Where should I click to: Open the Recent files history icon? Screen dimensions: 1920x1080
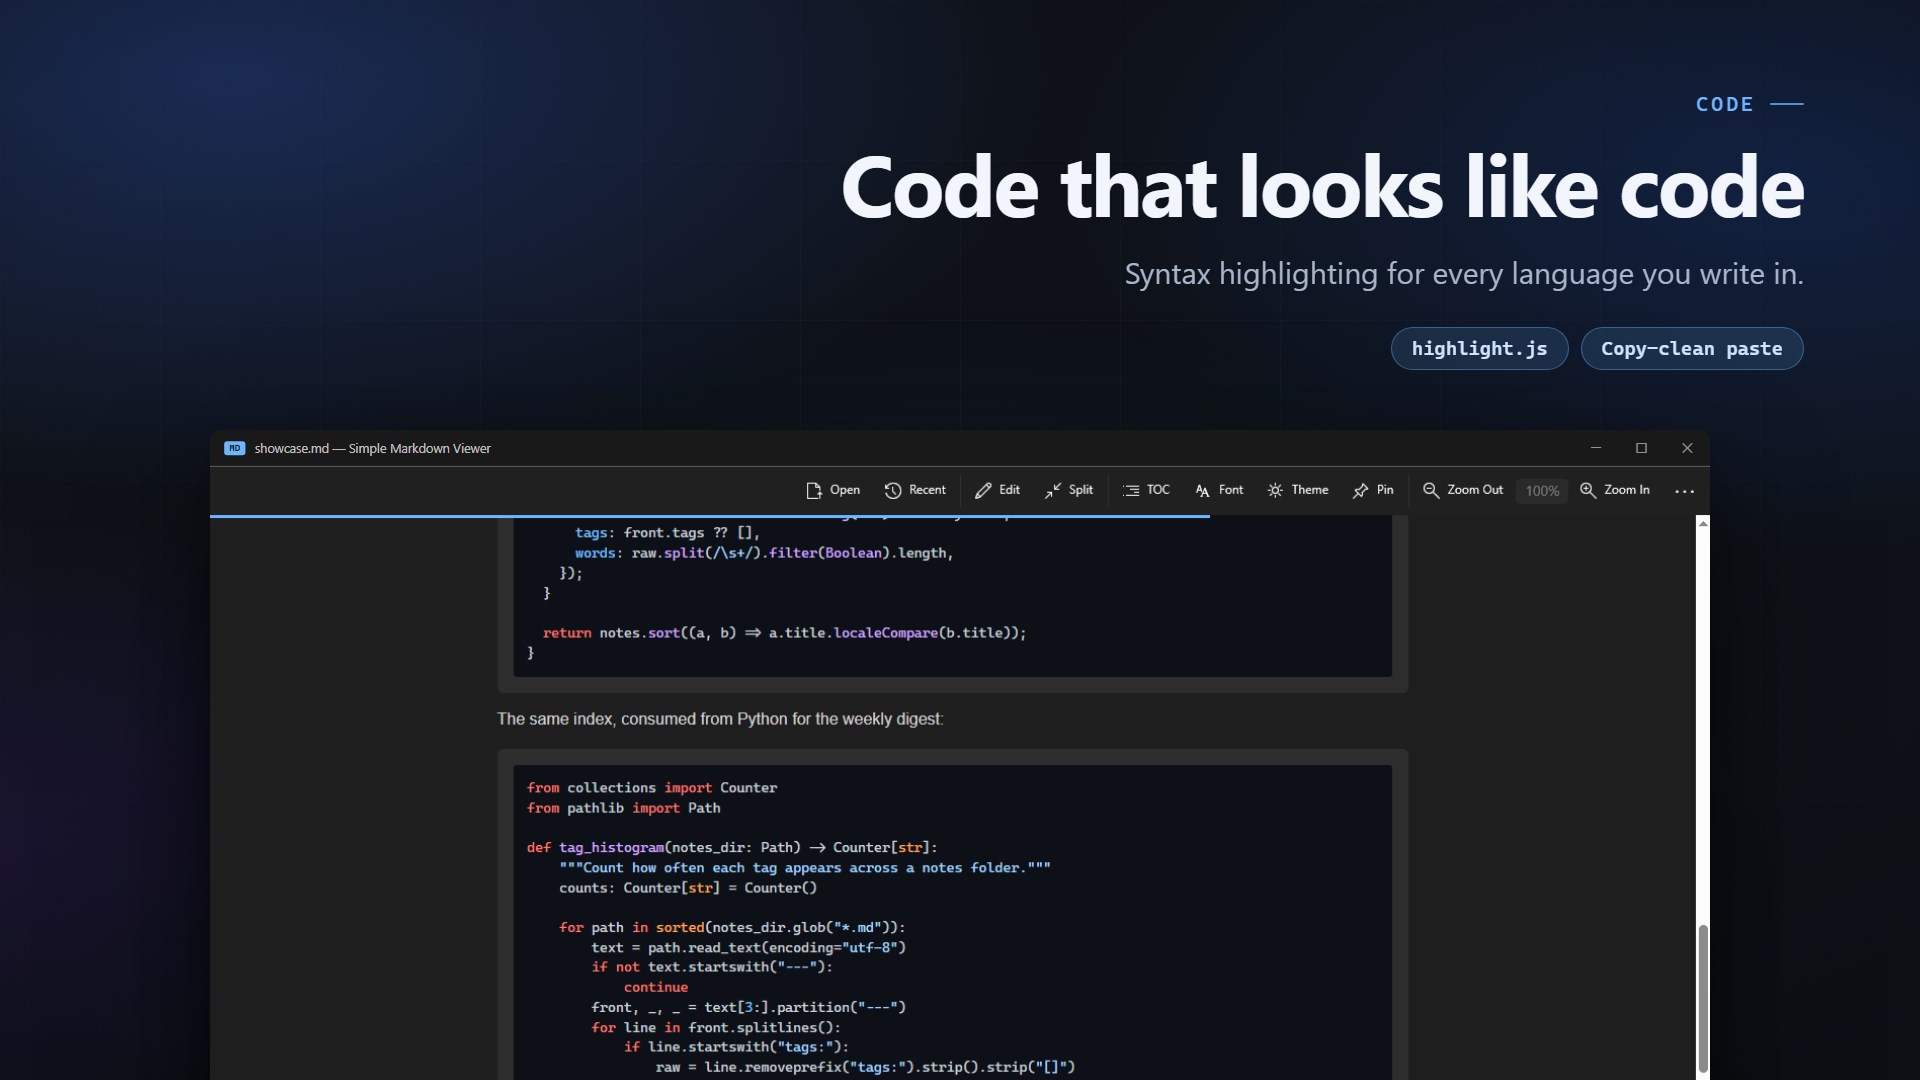[x=893, y=490]
